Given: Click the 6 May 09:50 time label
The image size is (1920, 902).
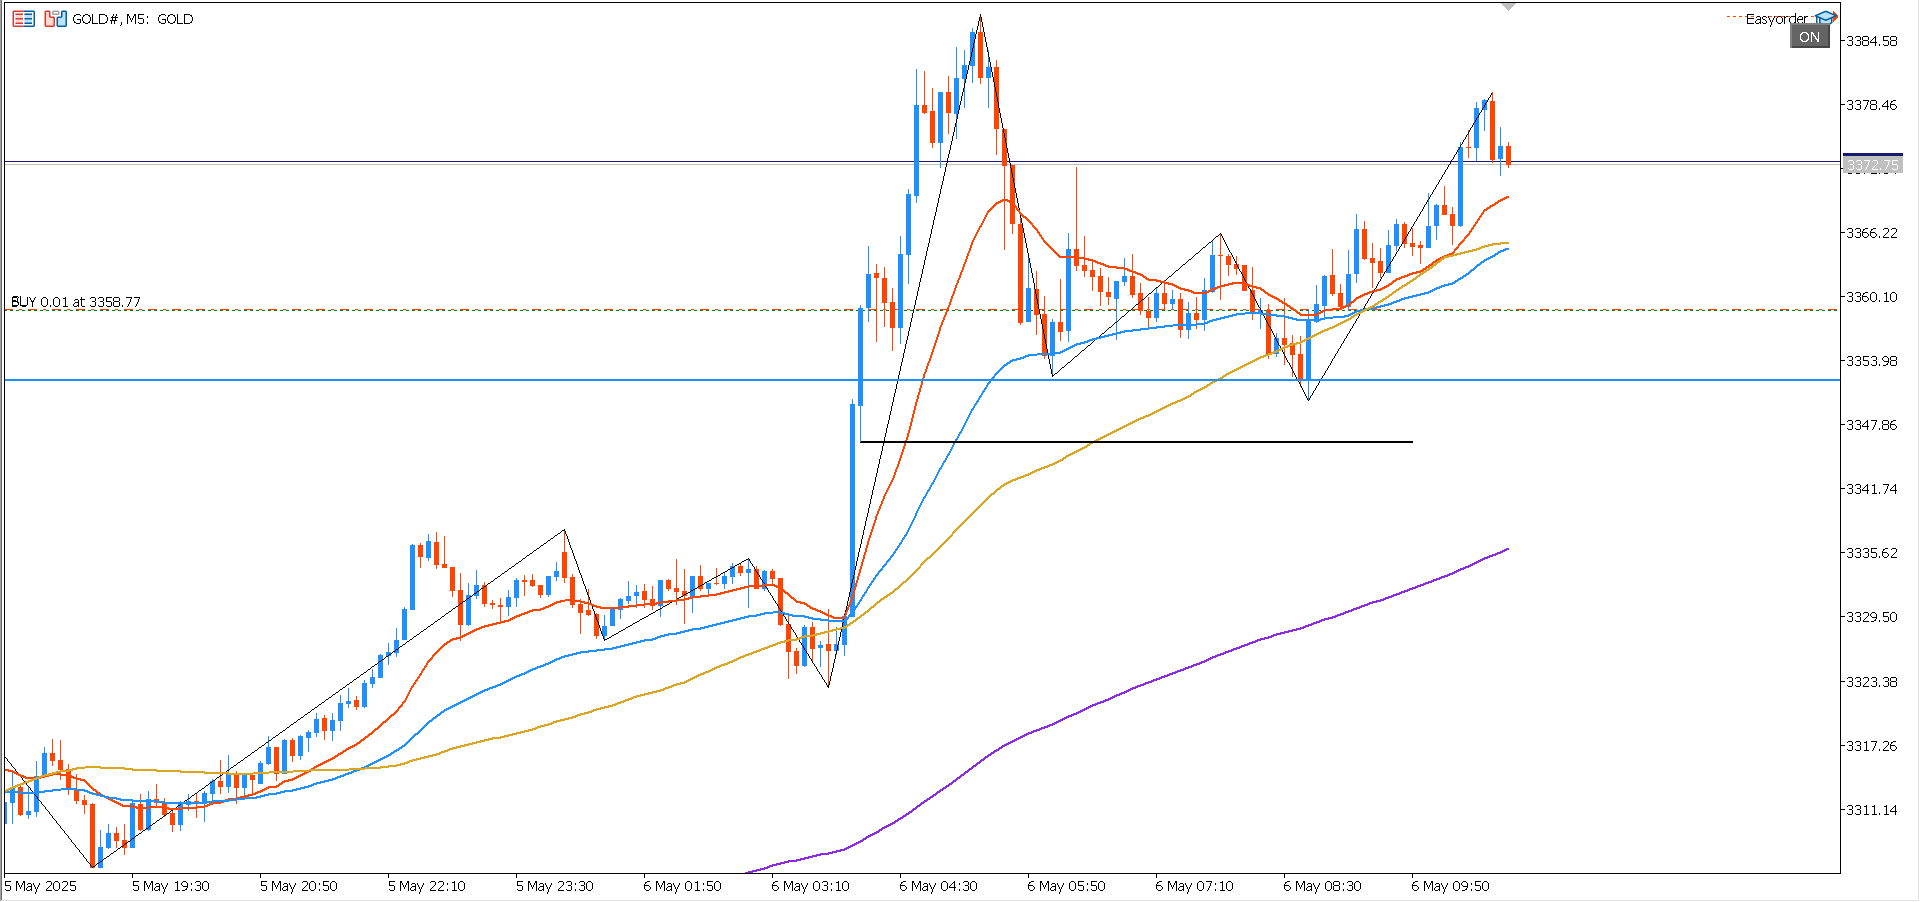Looking at the screenshot, I should [1450, 886].
